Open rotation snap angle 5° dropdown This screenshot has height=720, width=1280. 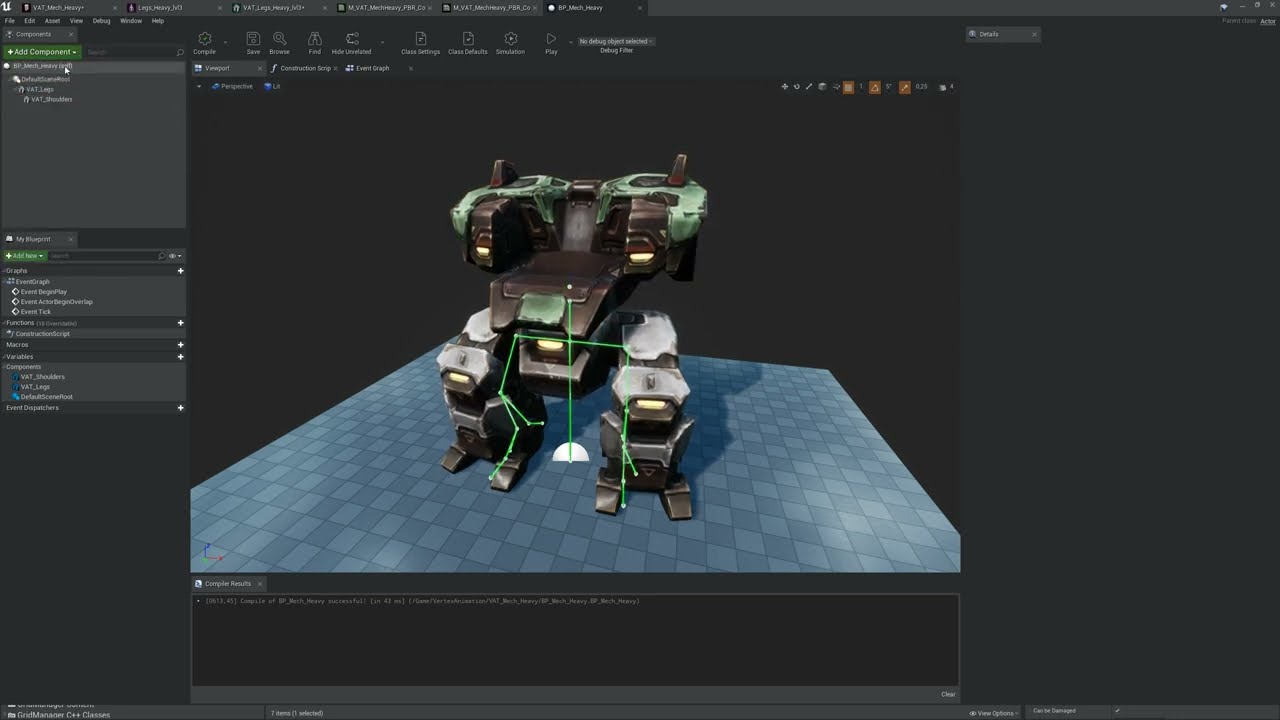tap(888, 87)
